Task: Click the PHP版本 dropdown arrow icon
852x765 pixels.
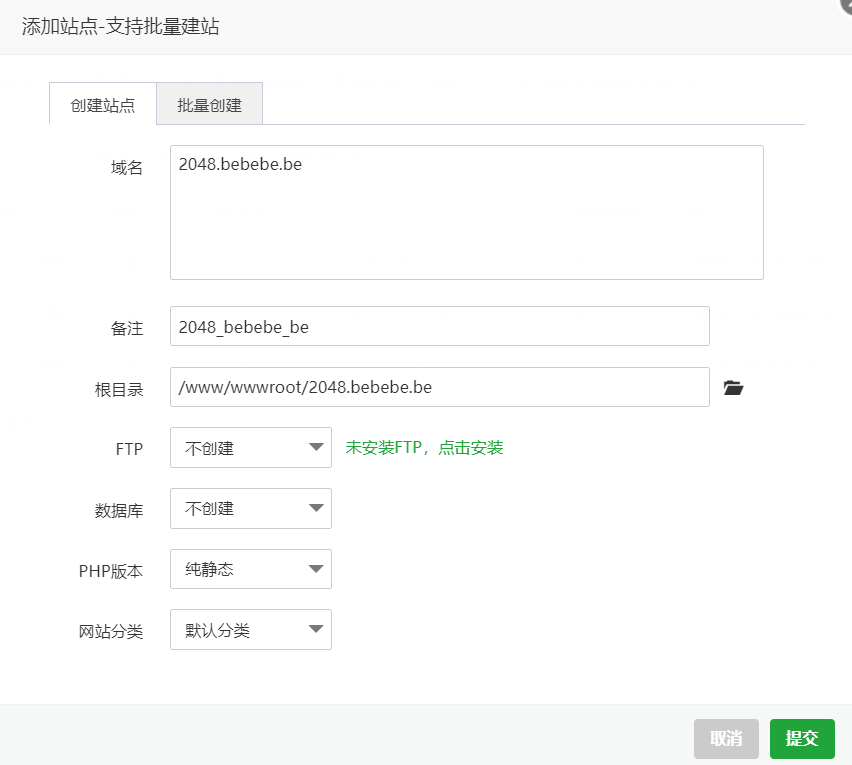Action: point(315,569)
